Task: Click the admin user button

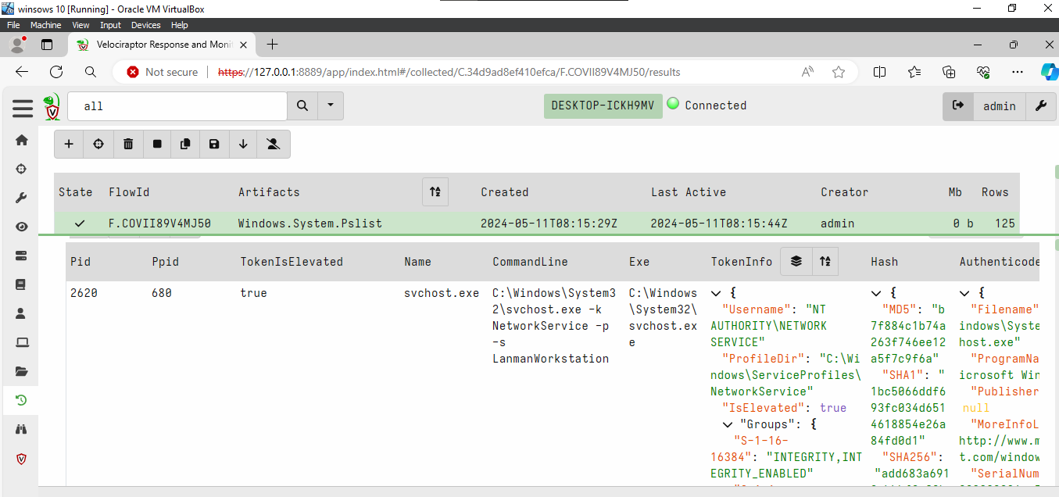Action: pos(1000,105)
